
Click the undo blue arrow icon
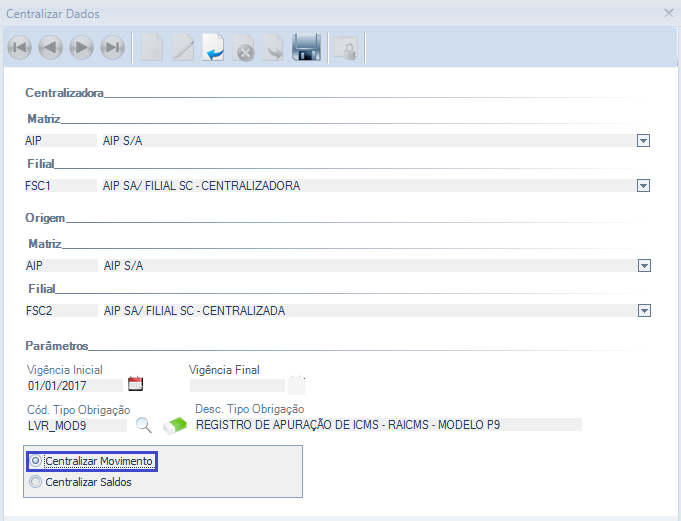(213, 47)
